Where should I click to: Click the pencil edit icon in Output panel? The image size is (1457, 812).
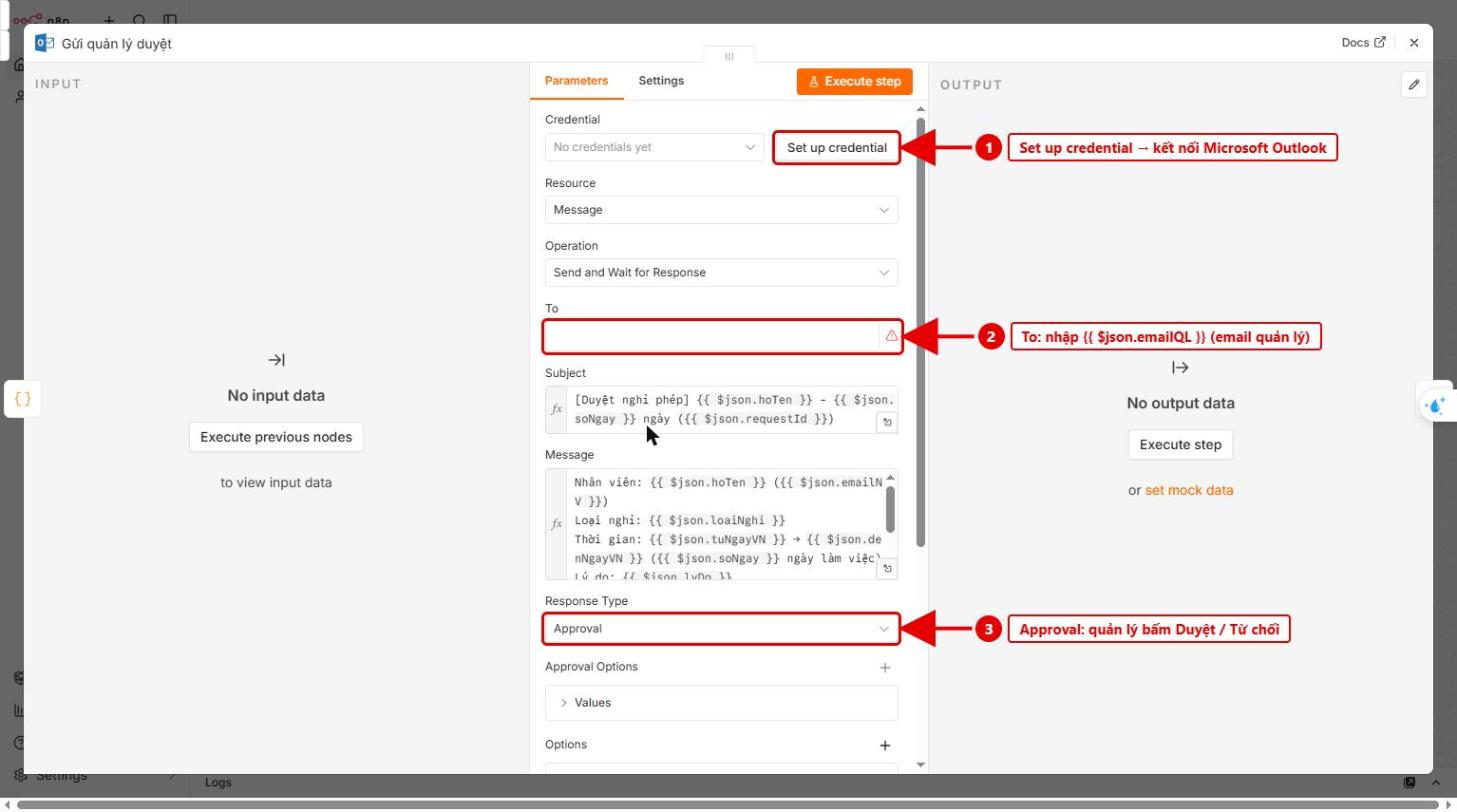[x=1413, y=85]
